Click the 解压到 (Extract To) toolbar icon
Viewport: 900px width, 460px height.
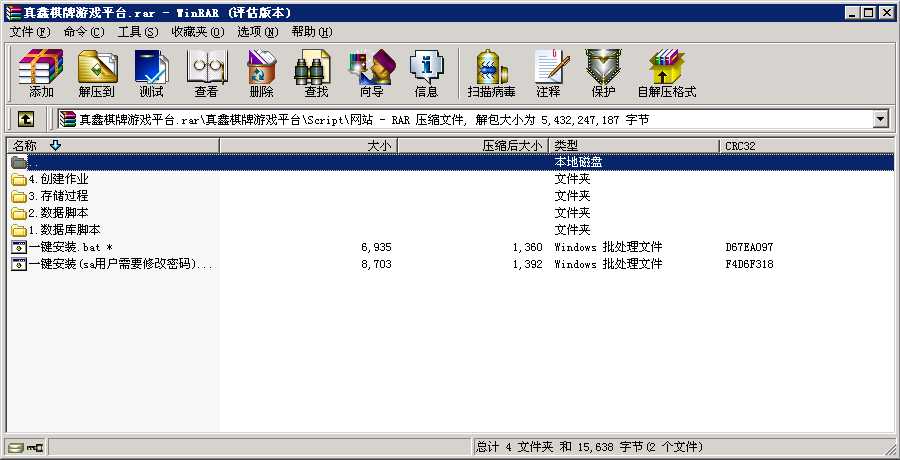(97, 67)
